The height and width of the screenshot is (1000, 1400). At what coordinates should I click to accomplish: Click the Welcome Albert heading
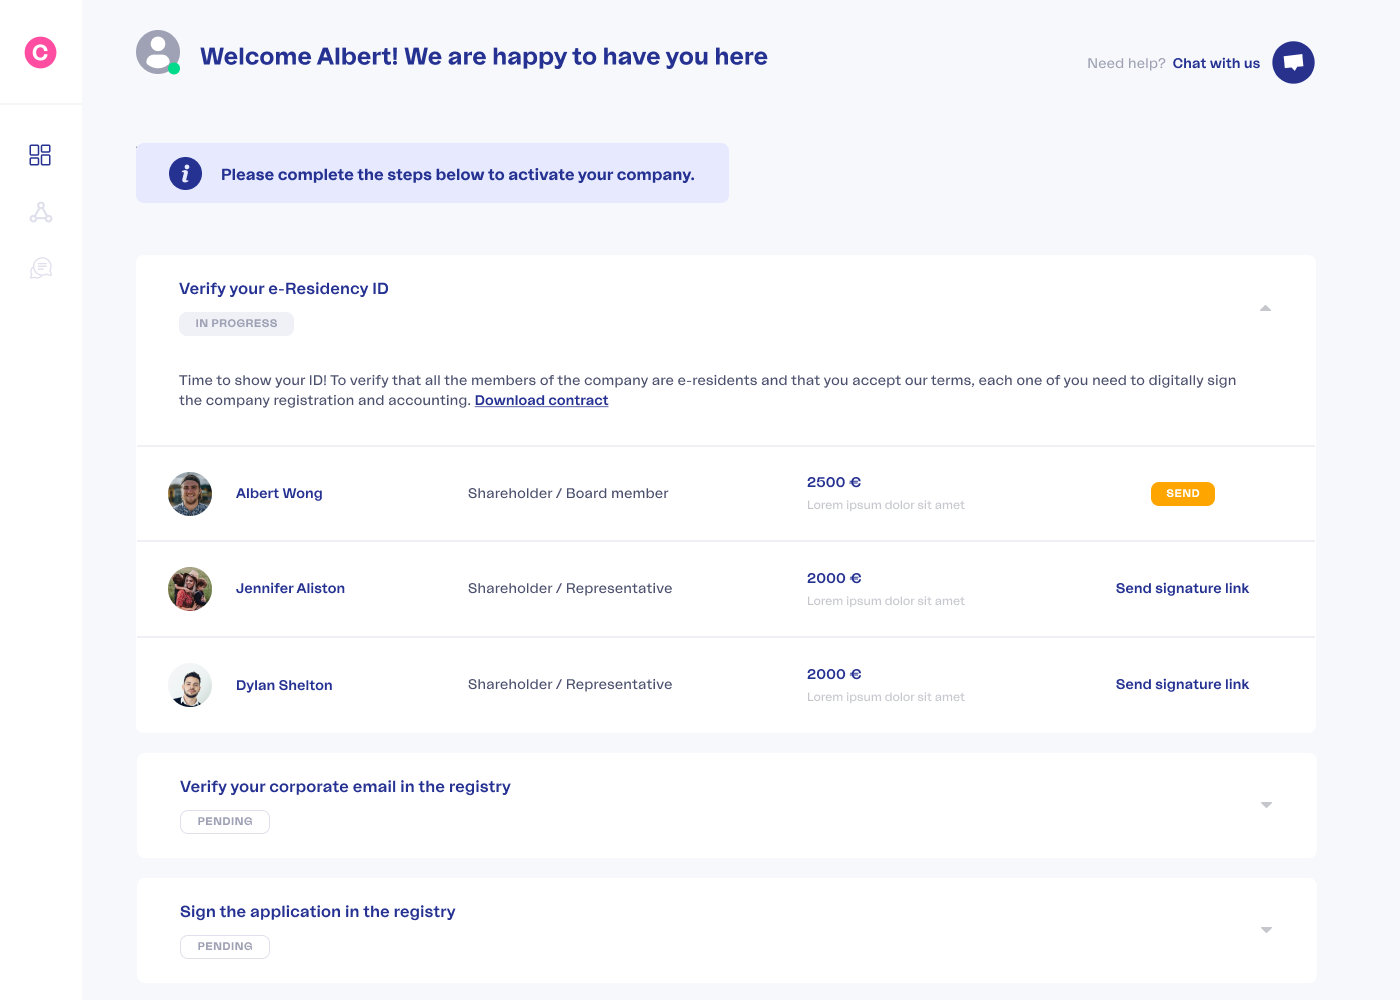(x=484, y=57)
